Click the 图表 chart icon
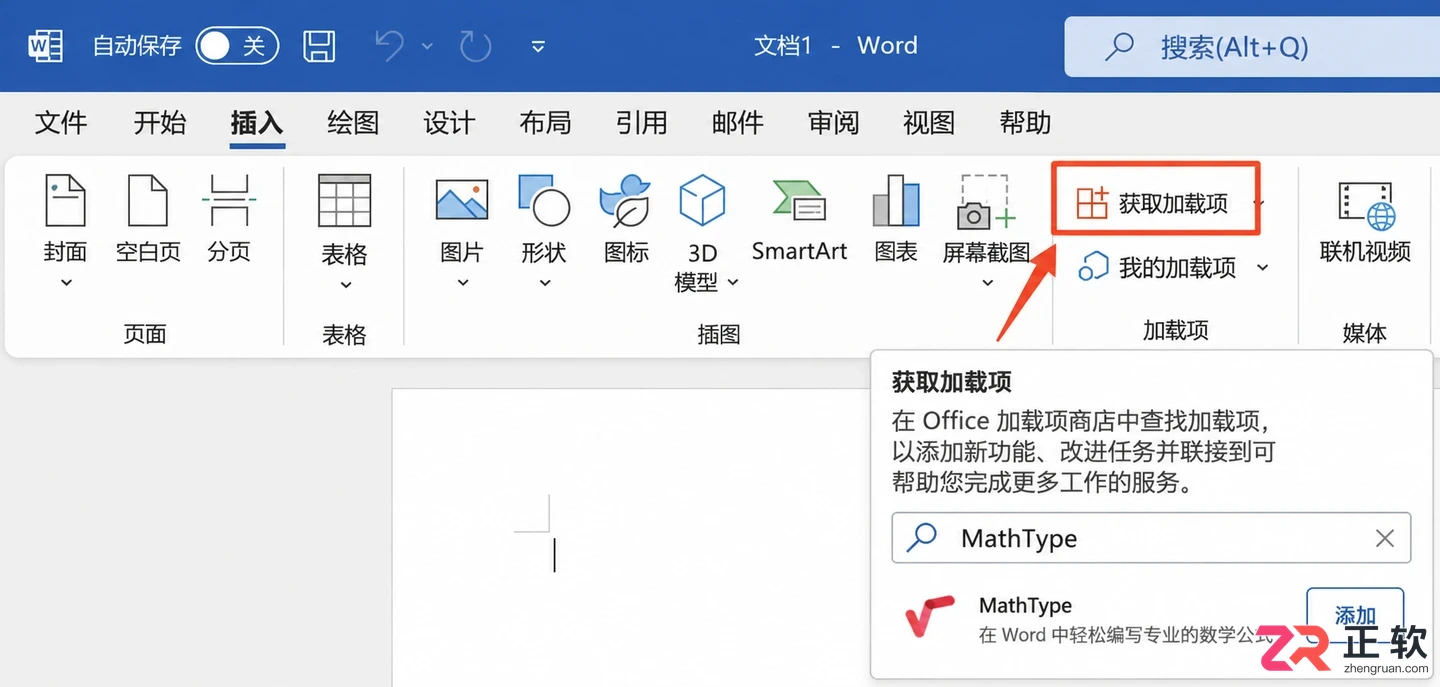The image size is (1440, 687). pyautogui.click(x=896, y=200)
